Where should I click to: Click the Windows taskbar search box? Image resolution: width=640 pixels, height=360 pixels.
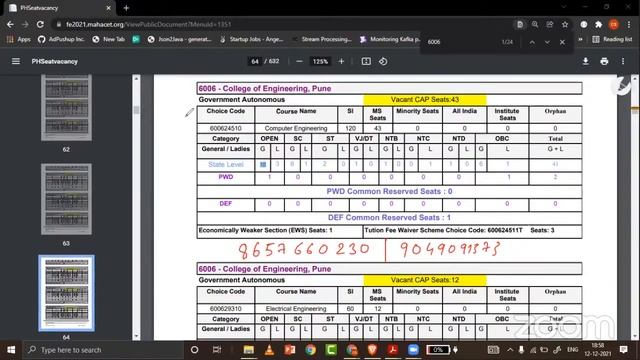pyautogui.click(x=103, y=350)
